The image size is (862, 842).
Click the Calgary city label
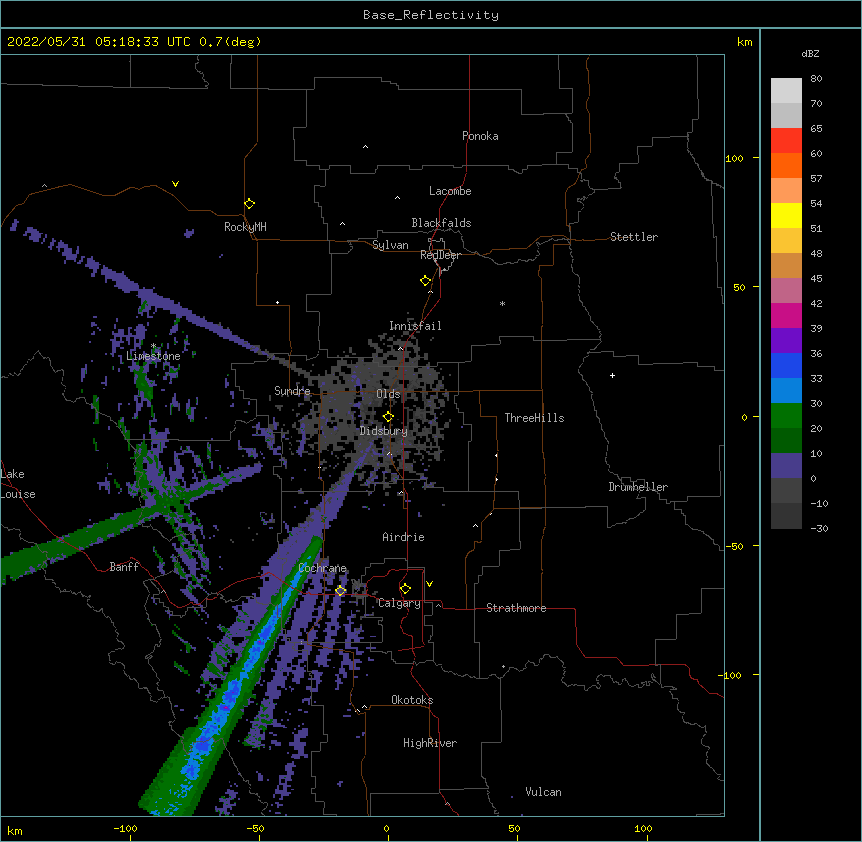(399, 603)
